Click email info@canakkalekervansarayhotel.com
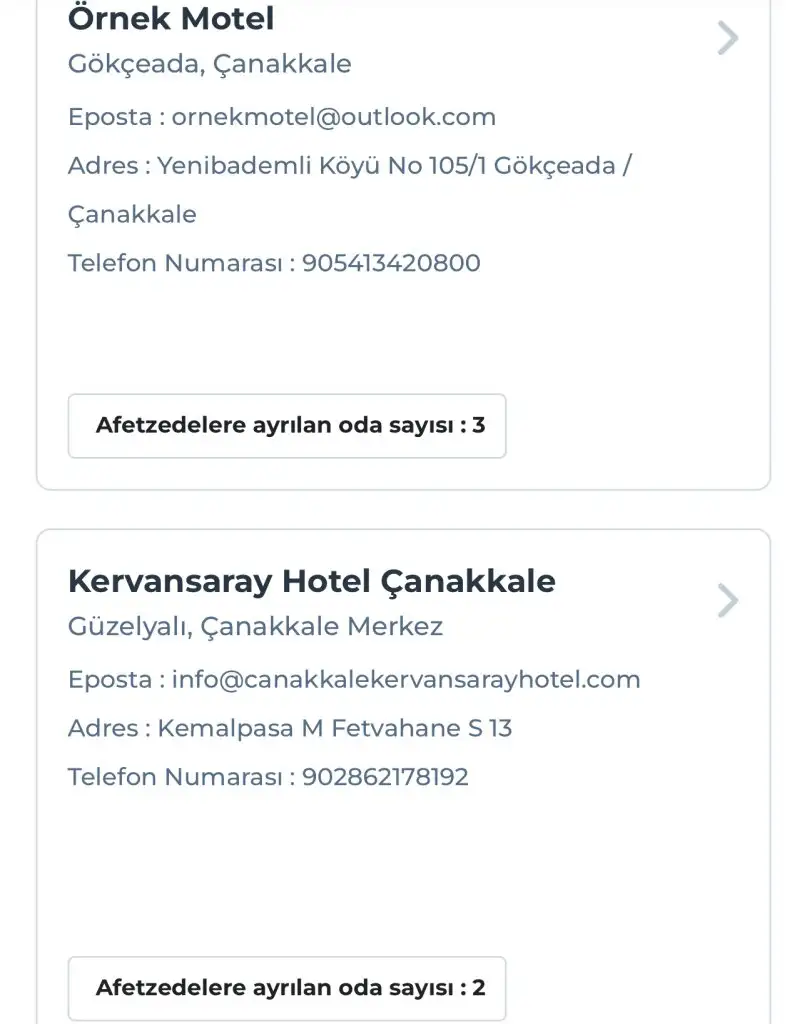 pos(406,680)
